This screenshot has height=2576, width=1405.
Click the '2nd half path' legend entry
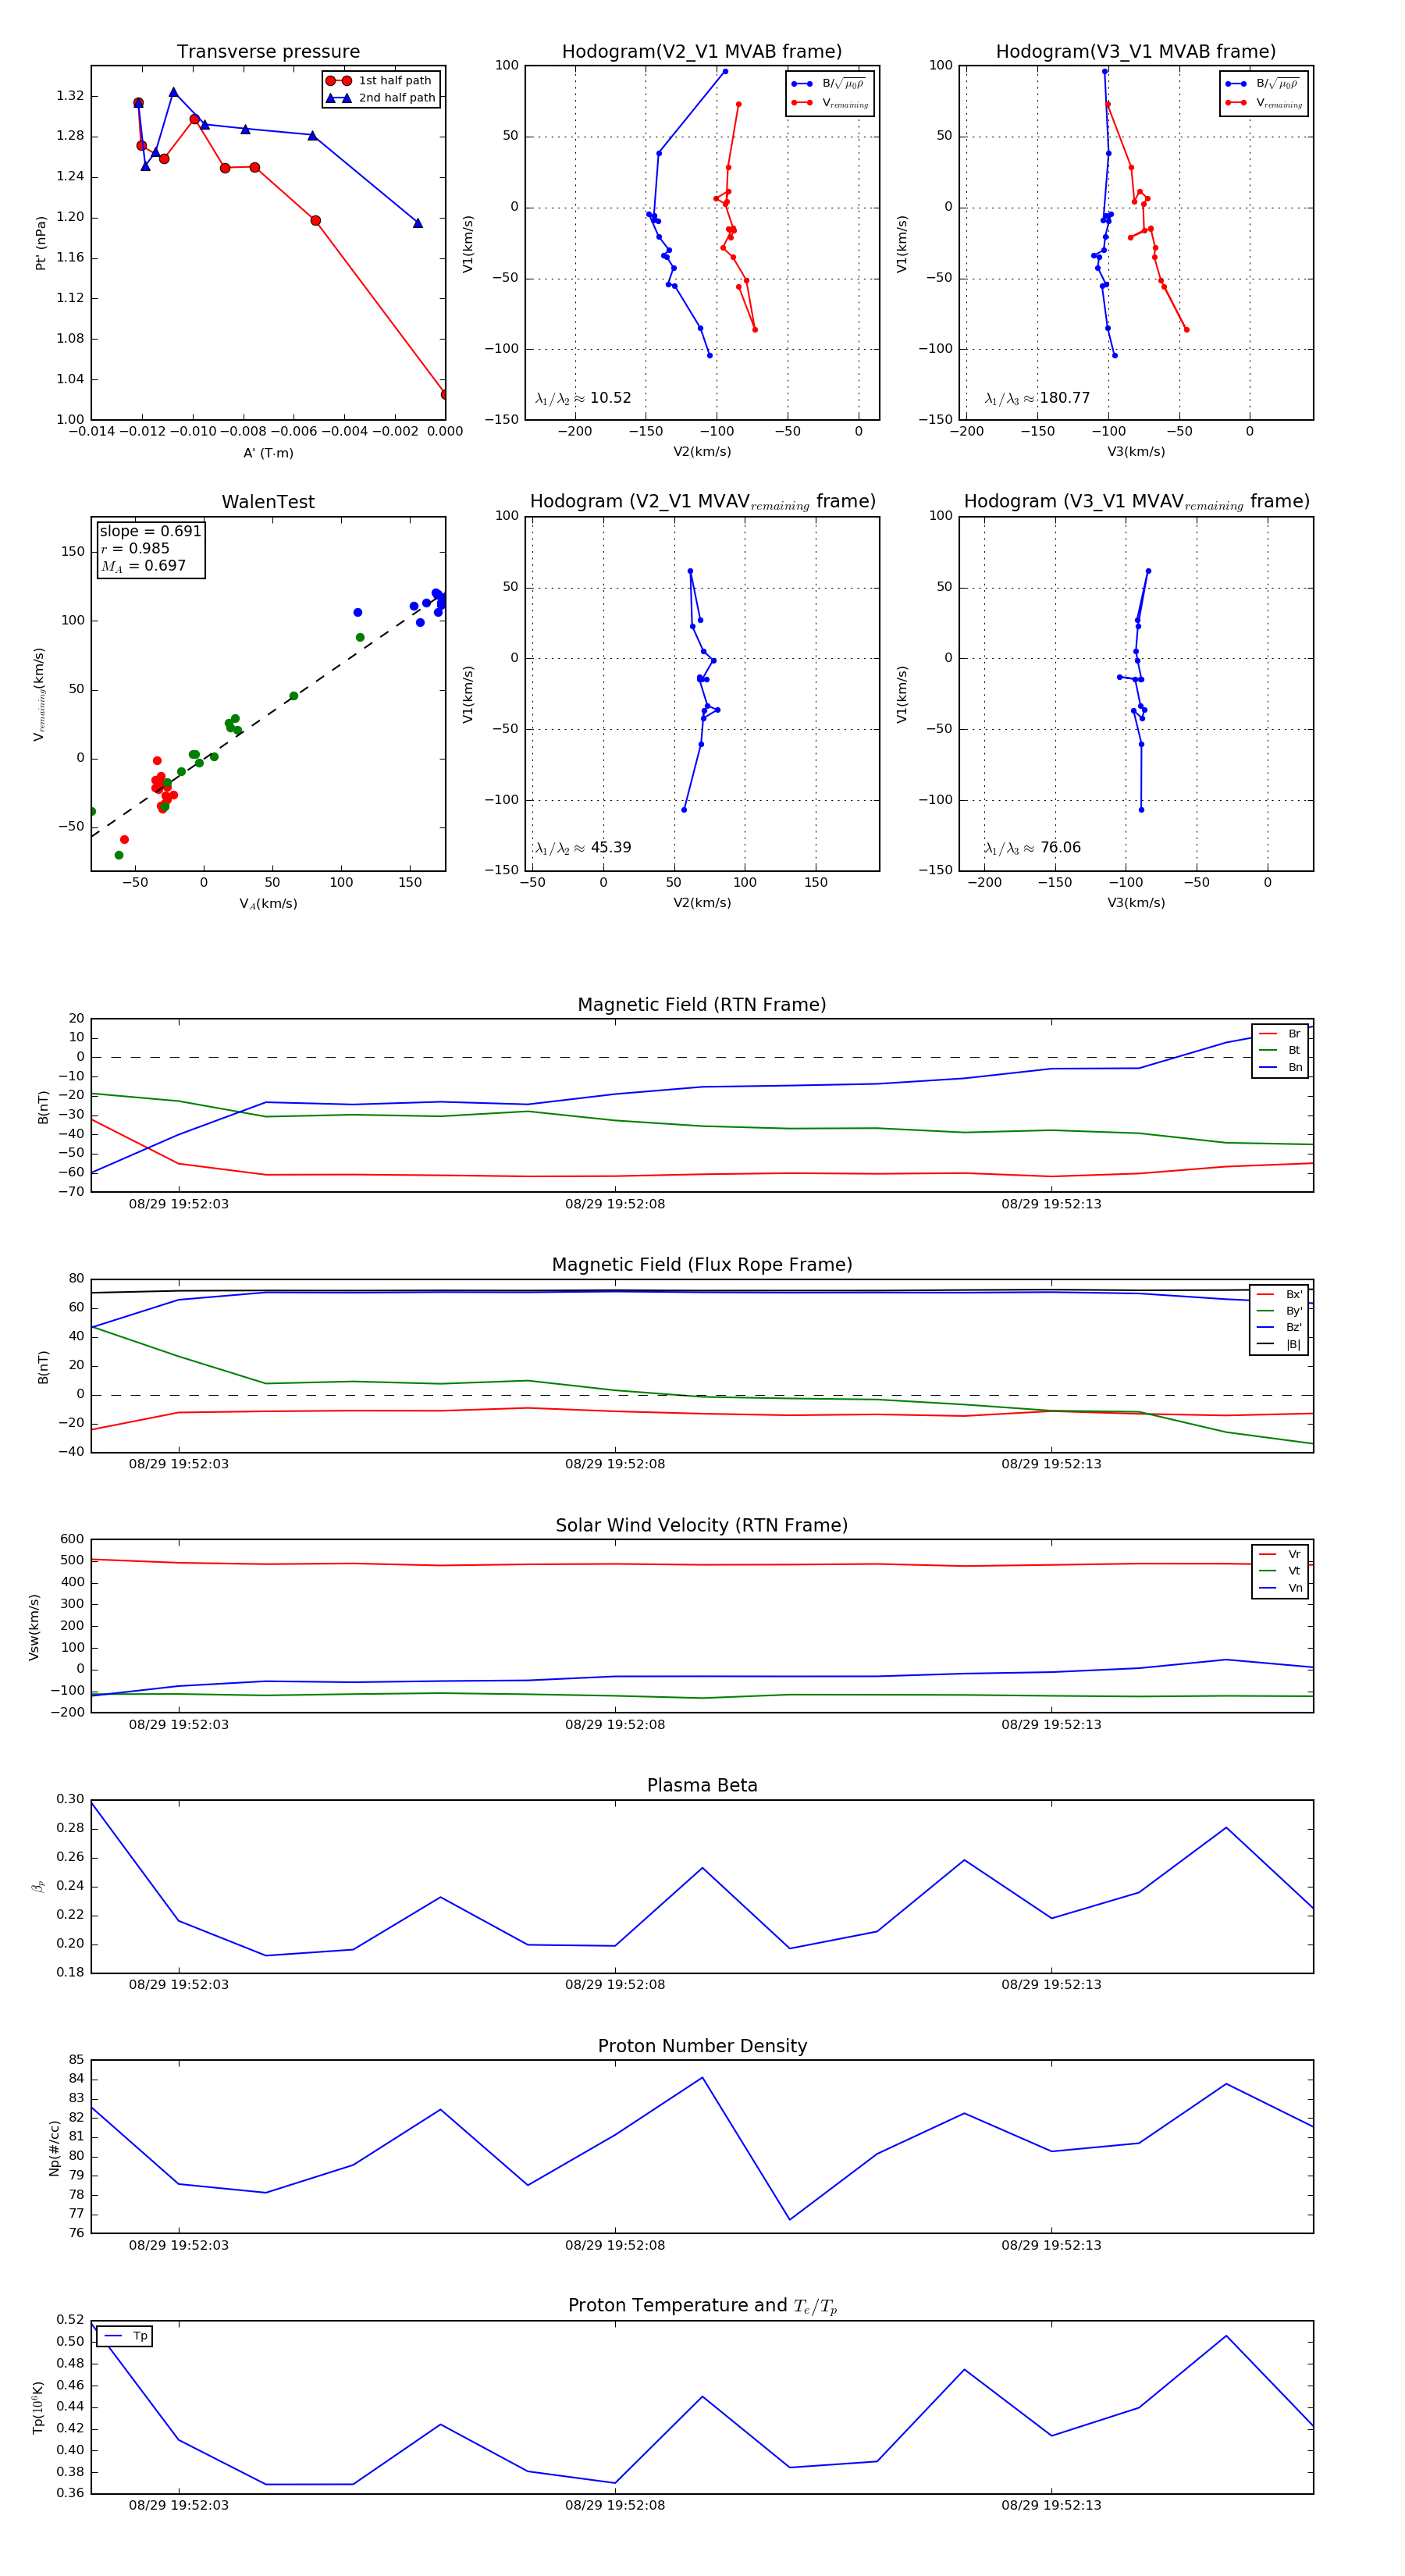[x=380, y=98]
